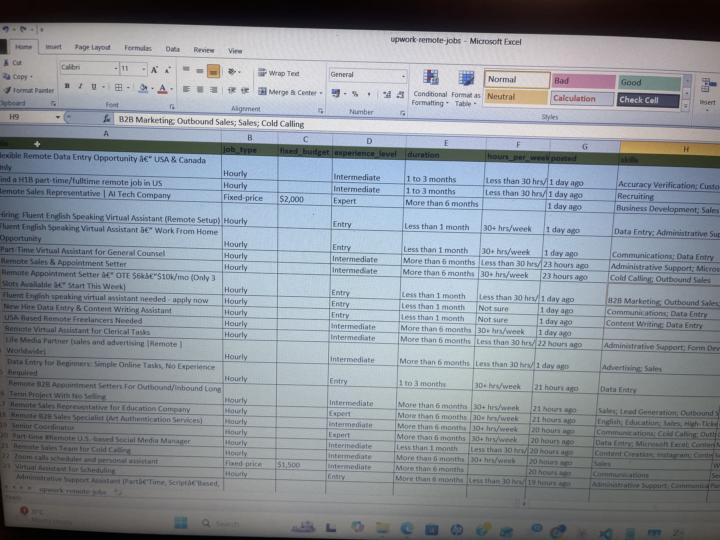Toggle Bold formatting
Screen dimensions: 720x540
tap(67, 86)
